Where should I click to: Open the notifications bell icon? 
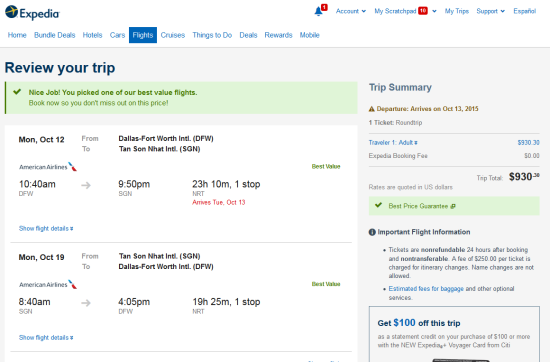tap(318, 11)
